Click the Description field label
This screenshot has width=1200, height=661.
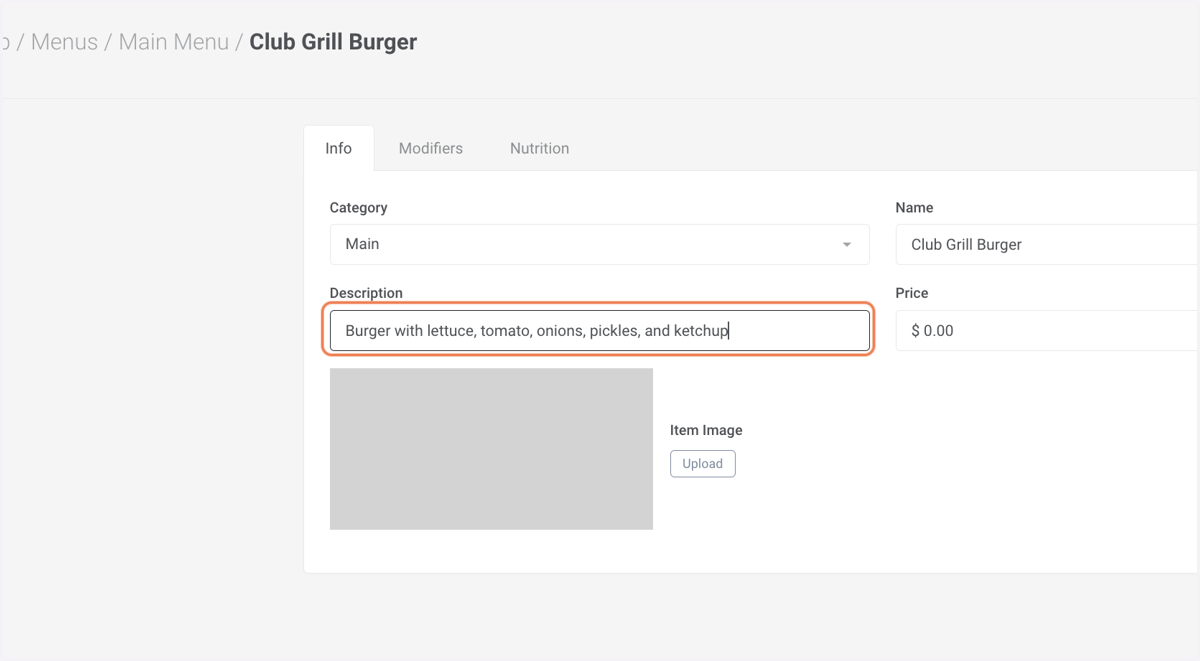(x=366, y=293)
